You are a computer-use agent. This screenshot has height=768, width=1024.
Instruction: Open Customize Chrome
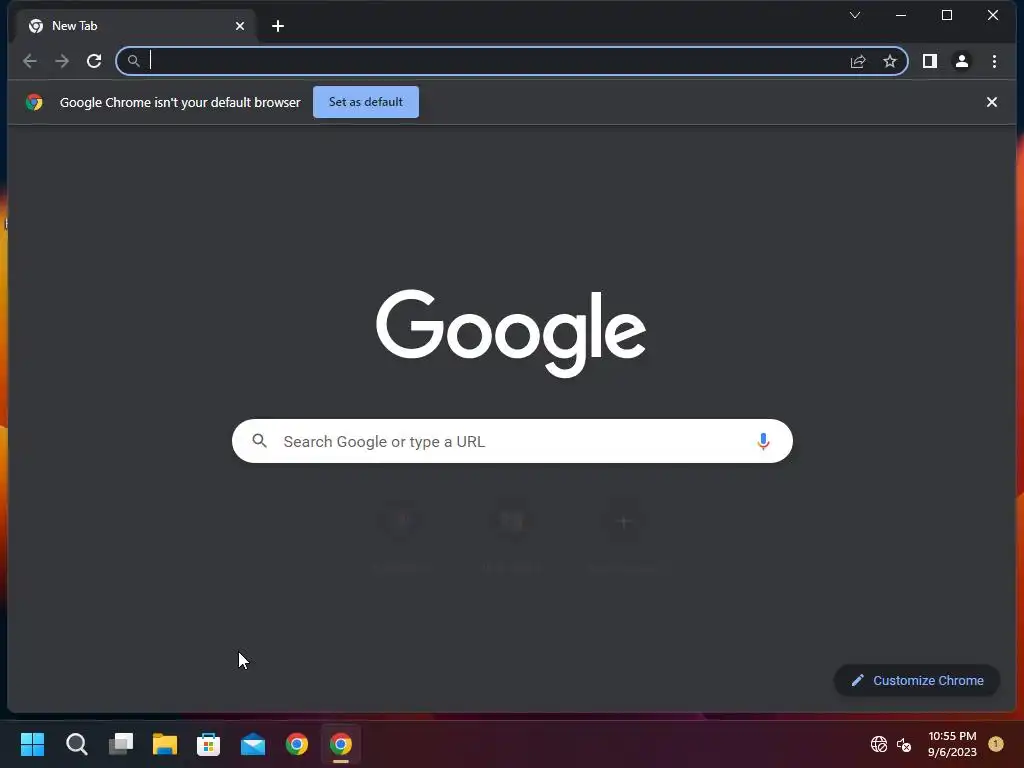917,680
